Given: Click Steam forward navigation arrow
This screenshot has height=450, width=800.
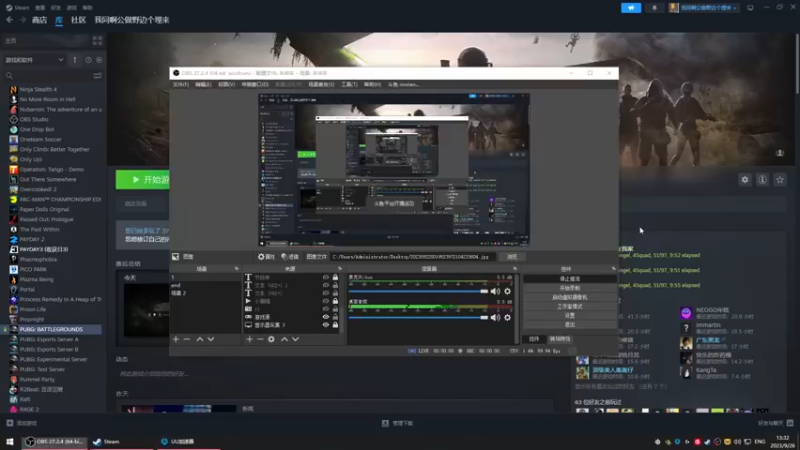Looking at the screenshot, I should click(22, 20).
